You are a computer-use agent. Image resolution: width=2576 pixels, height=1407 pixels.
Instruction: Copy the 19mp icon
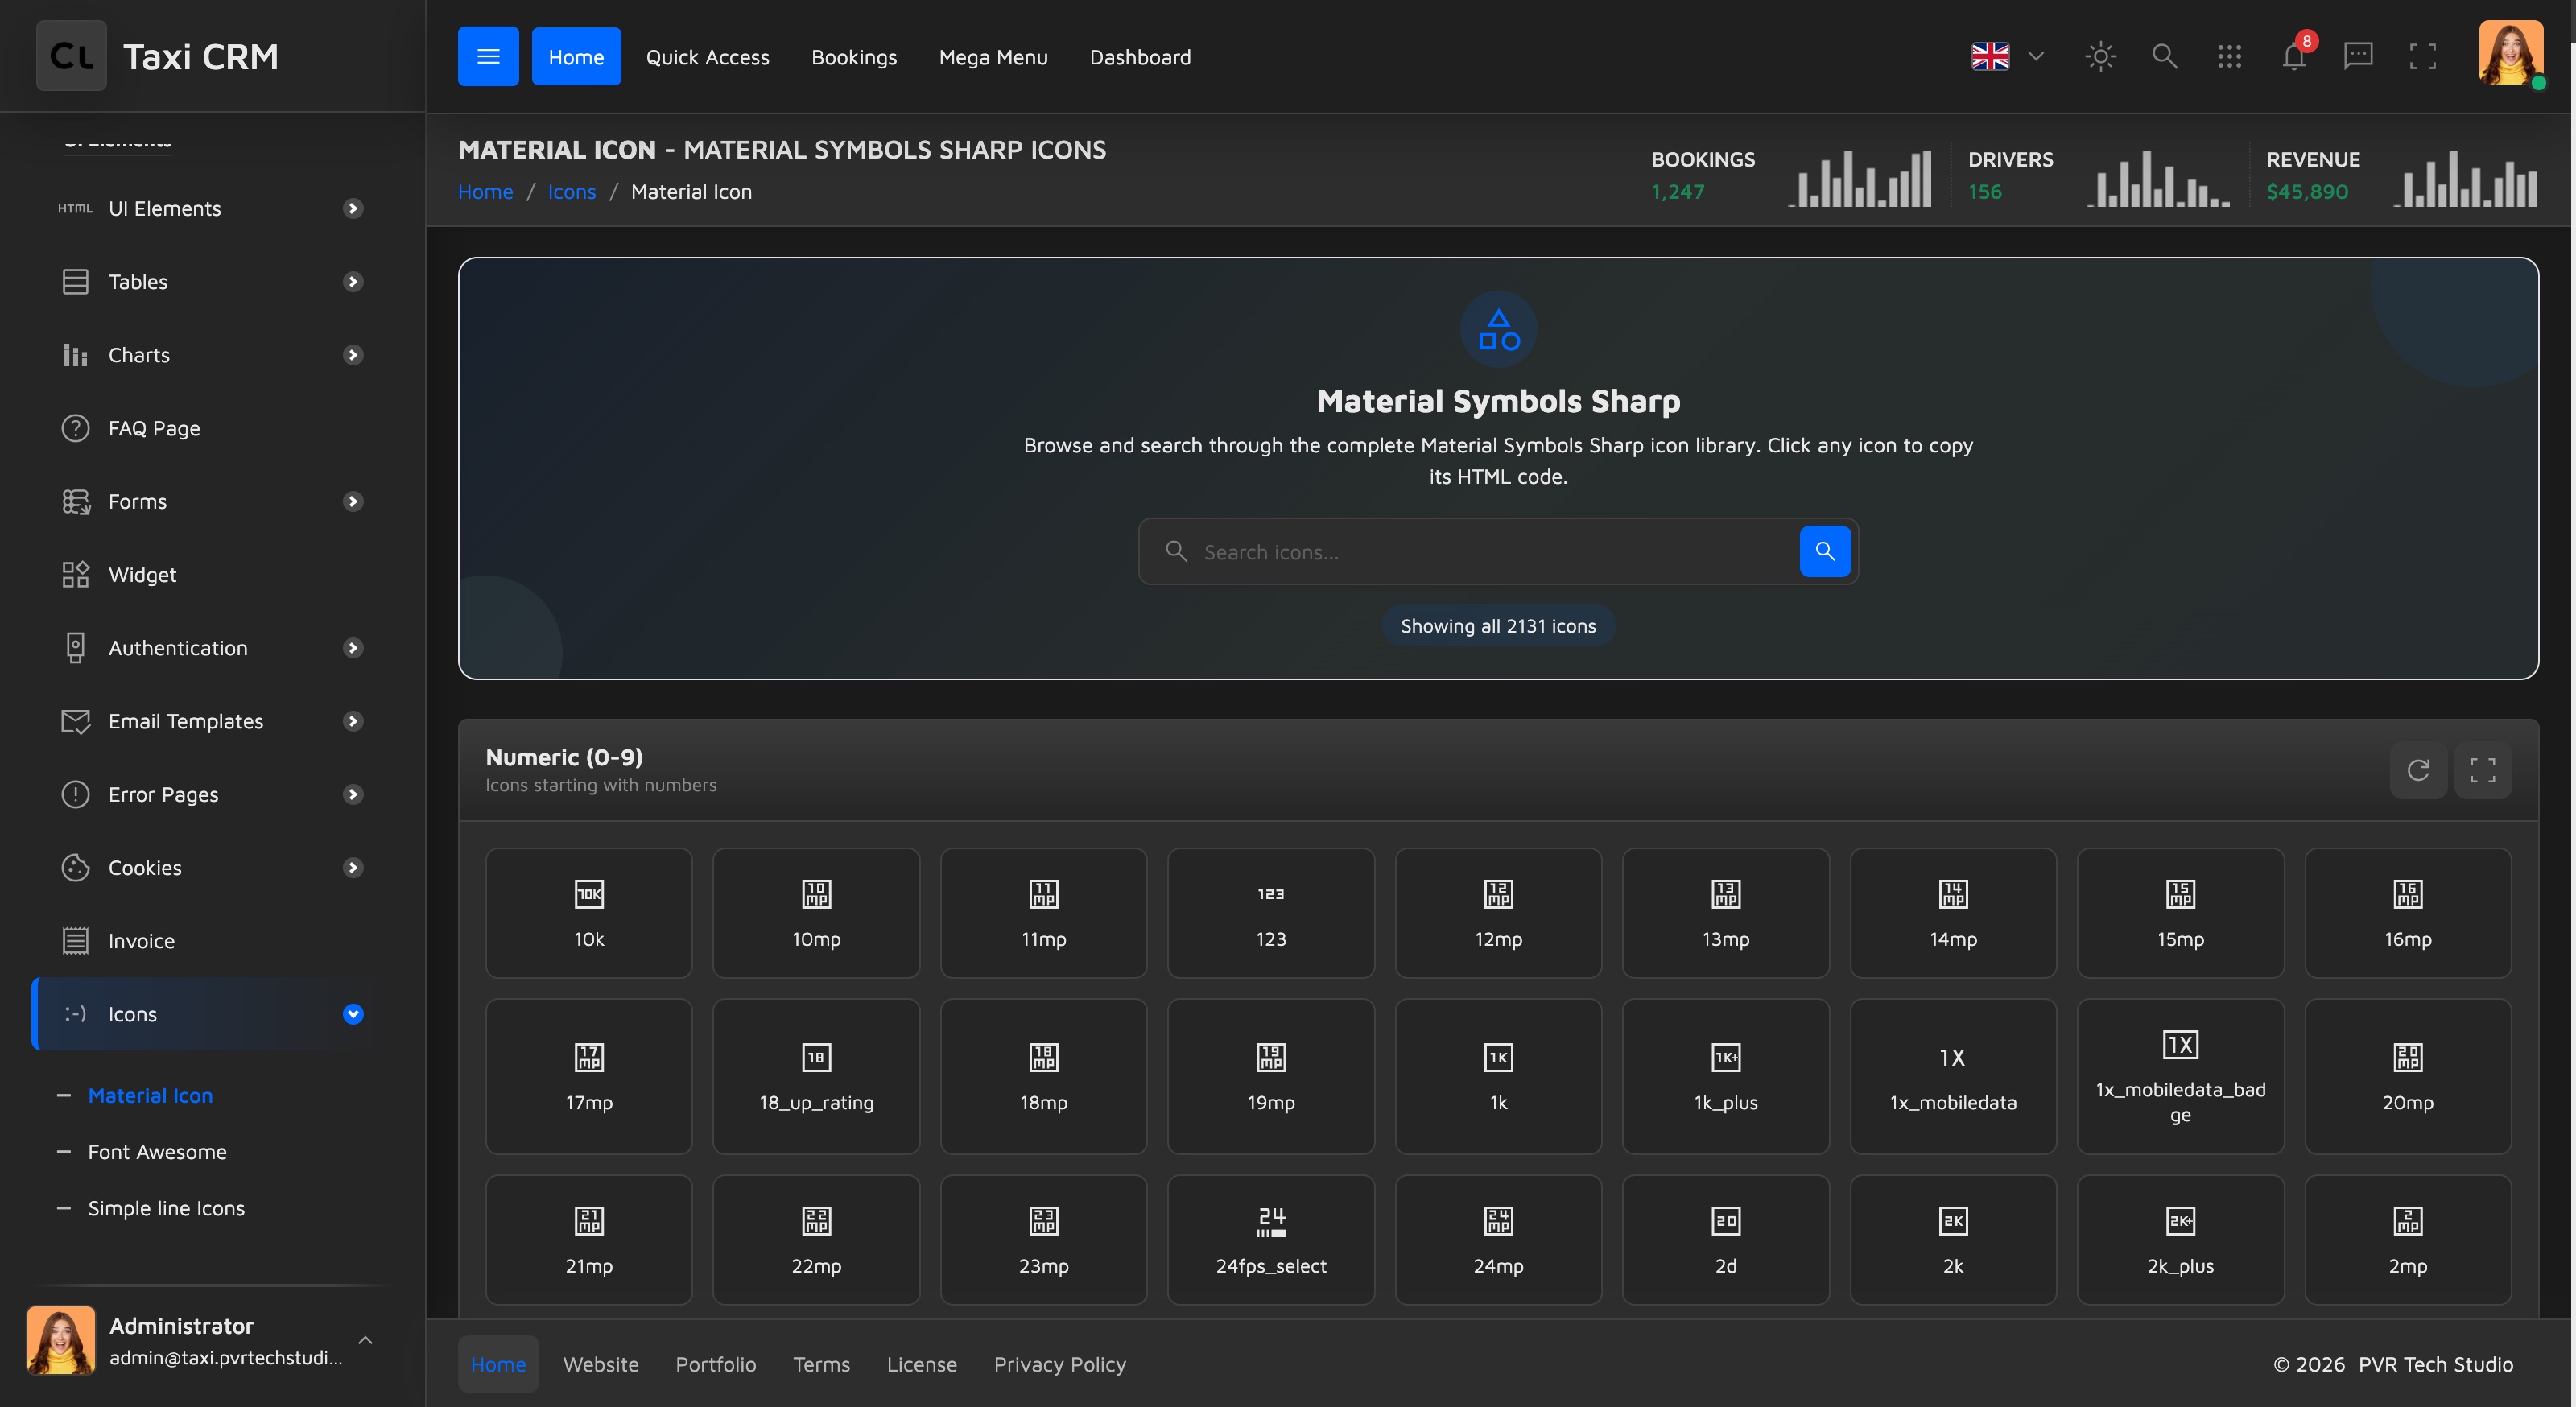(x=1271, y=1076)
